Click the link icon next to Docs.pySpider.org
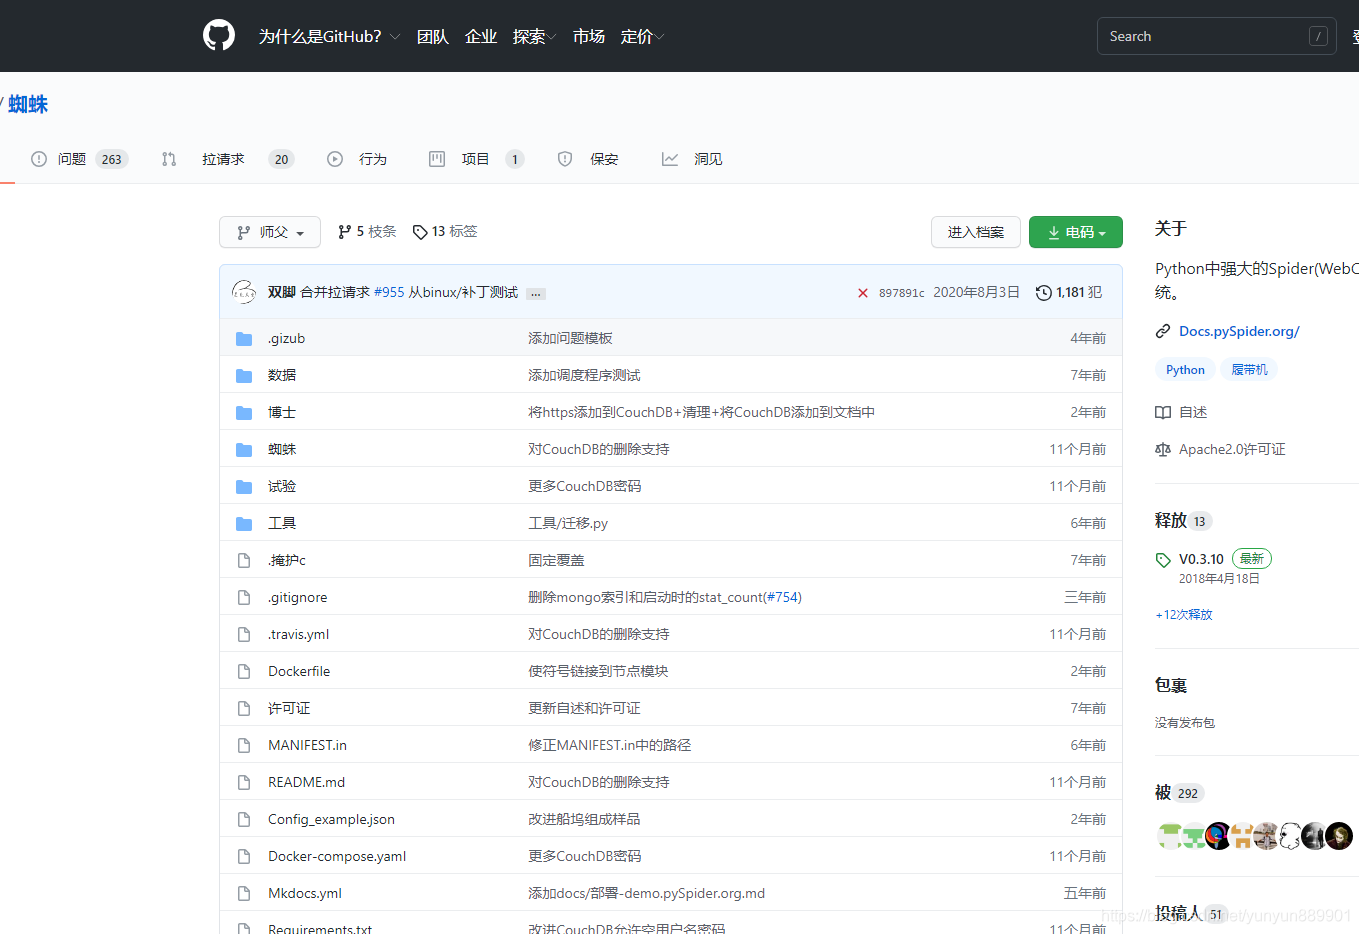 (x=1163, y=331)
